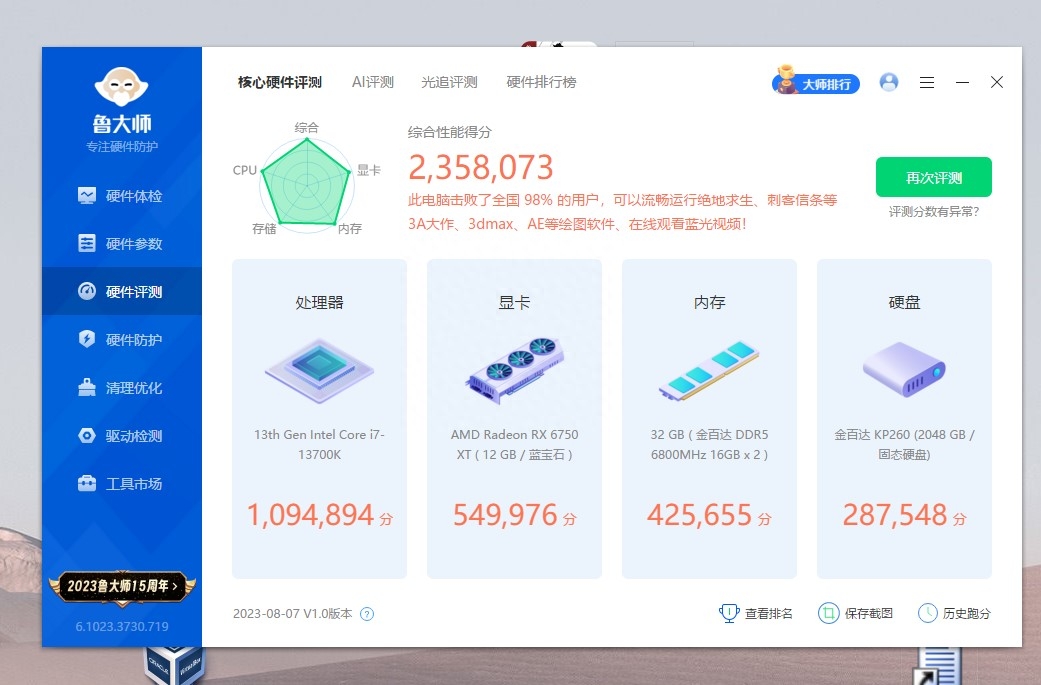Click the 再次评测 green button
This screenshot has width=1041, height=685.
pyautogui.click(x=933, y=177)
